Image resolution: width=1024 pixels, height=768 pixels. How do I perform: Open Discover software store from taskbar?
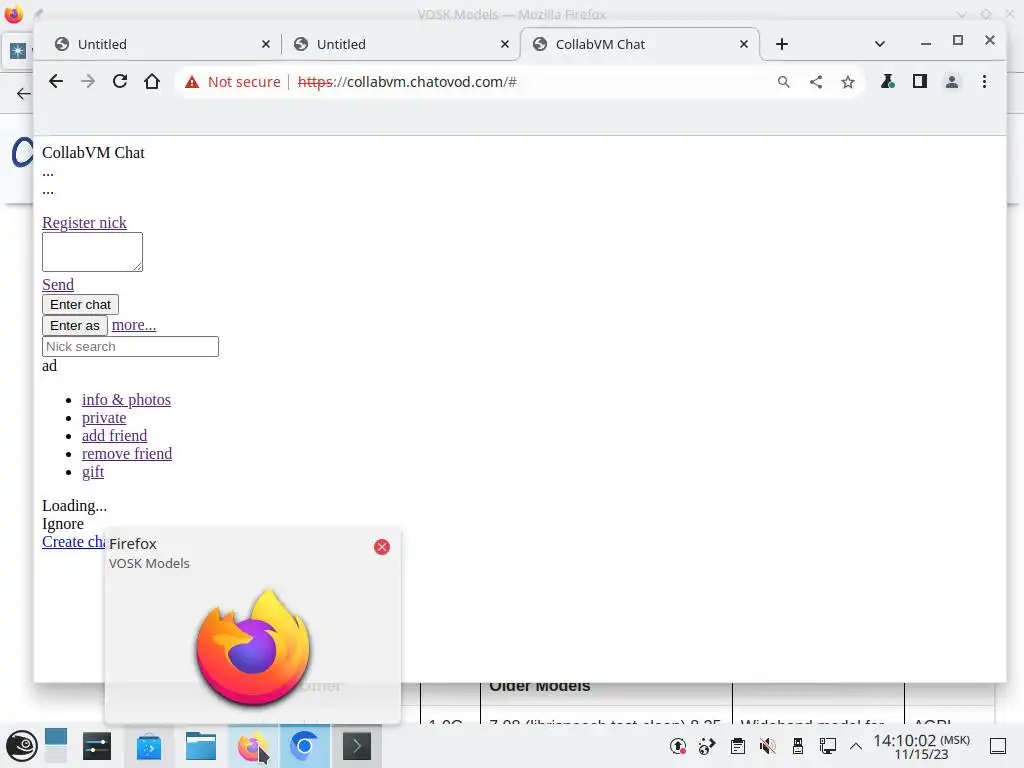[x=149, y=746]
